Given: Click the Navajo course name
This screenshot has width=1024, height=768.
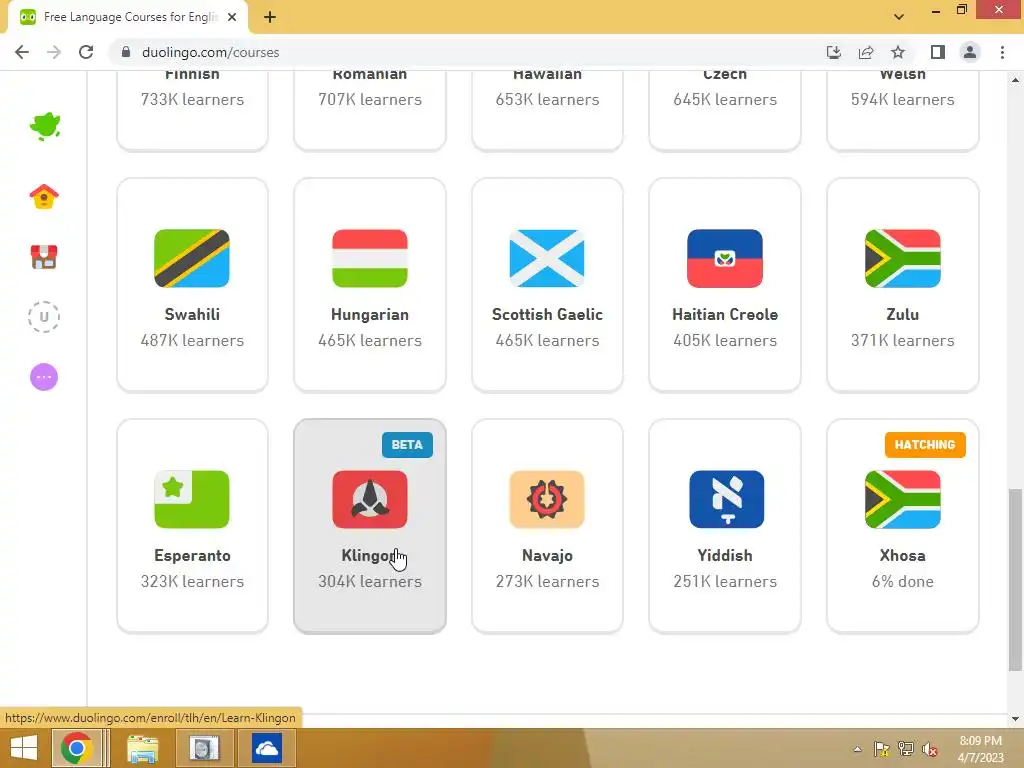Looking at the screenshot, I should [547, 555].
